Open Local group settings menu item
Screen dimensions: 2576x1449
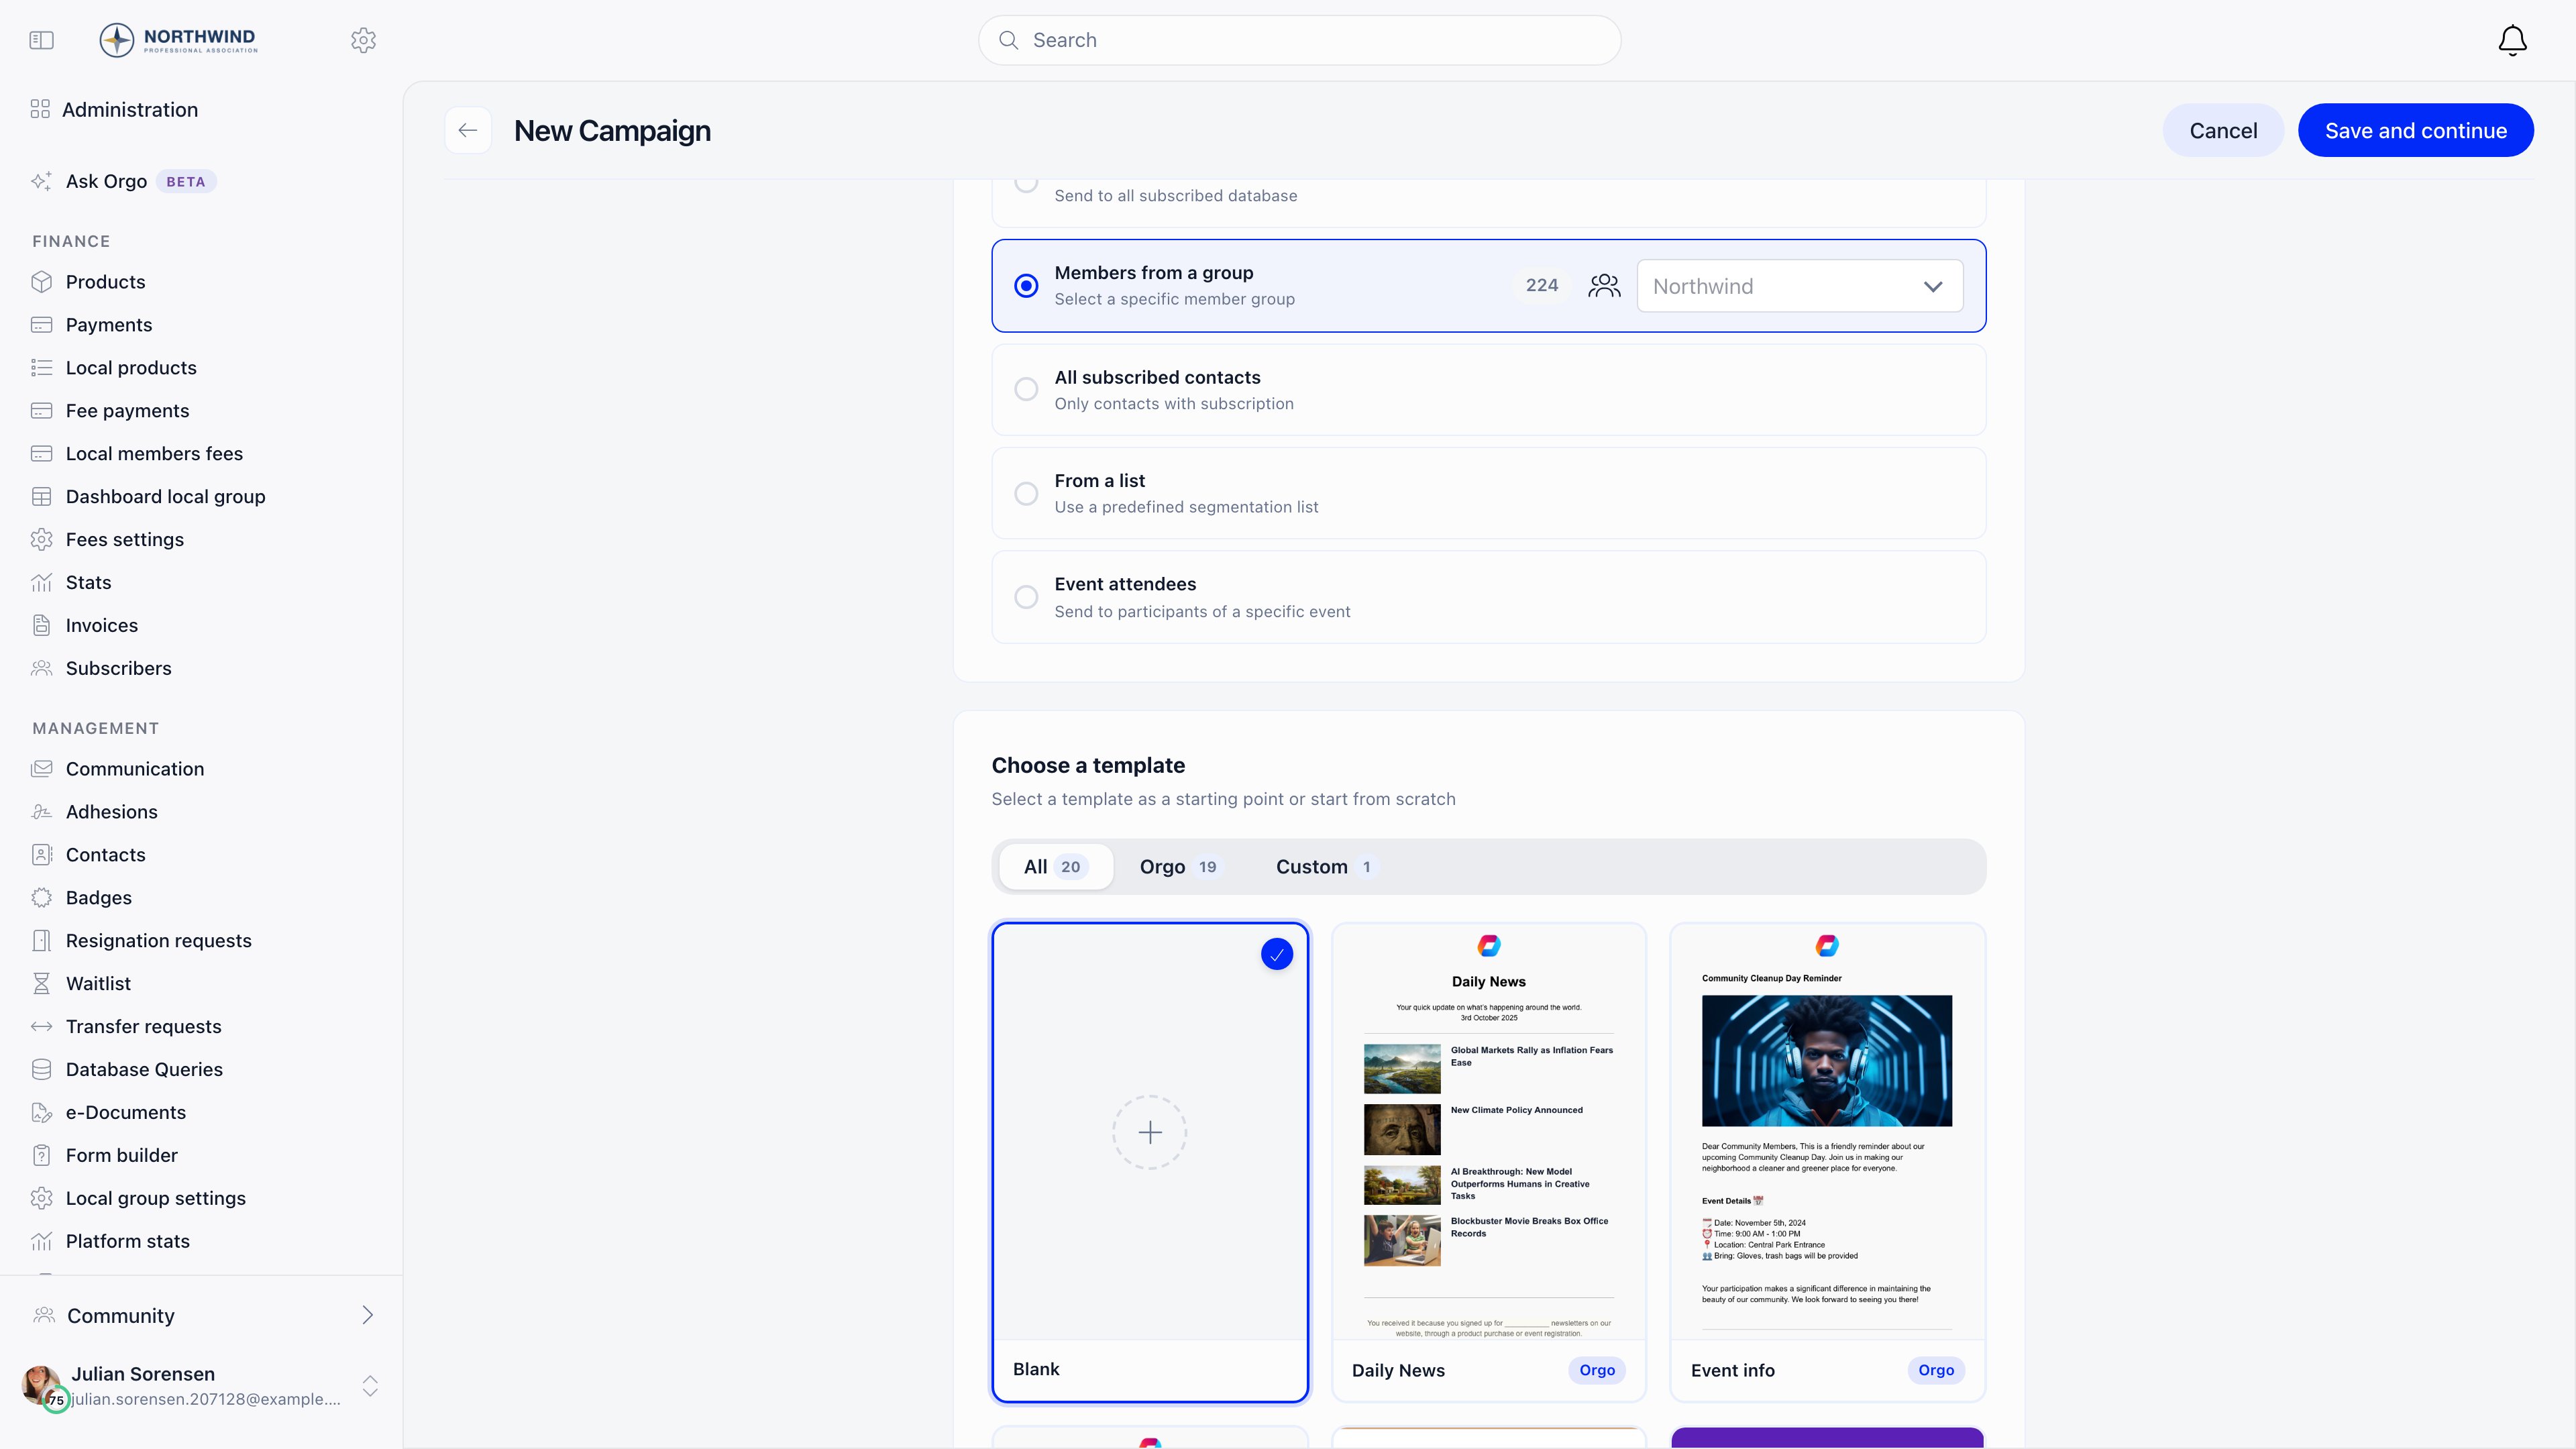[x=156, y=1198]
